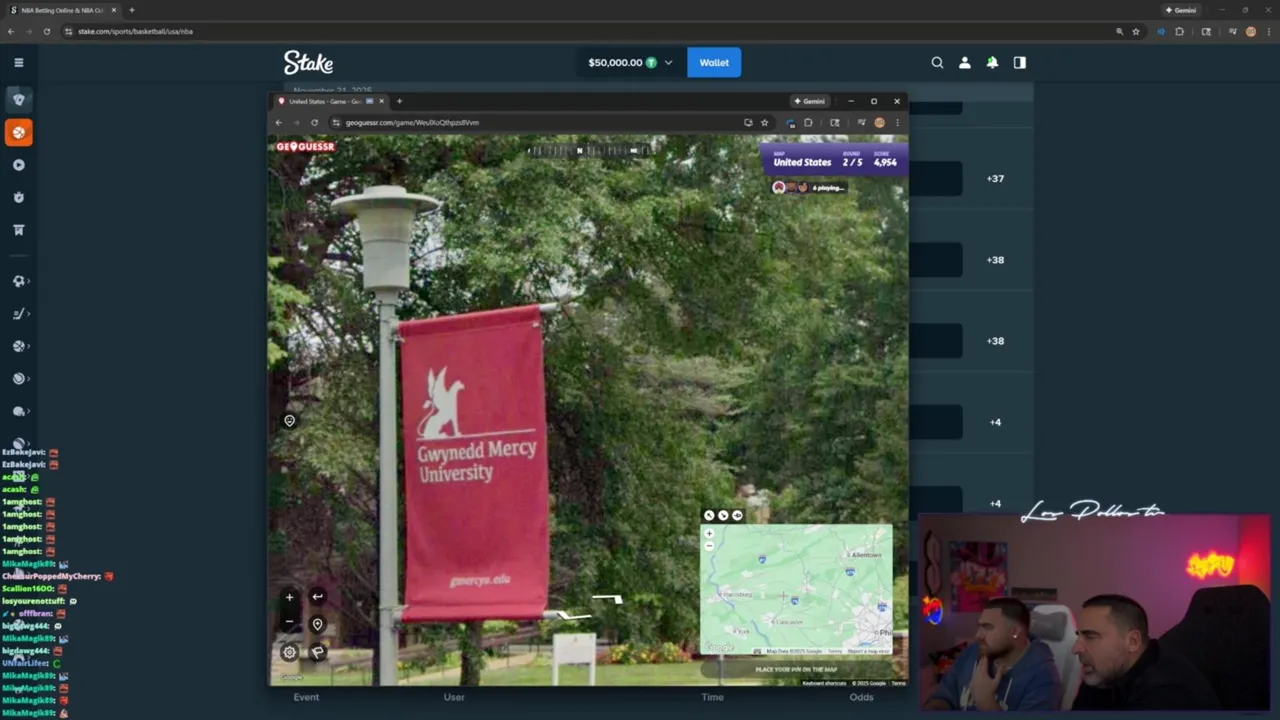Viewport: 1280px width, 720px height.
Task: Click the top shield icon in Stake sidebar
Action: 18,99
